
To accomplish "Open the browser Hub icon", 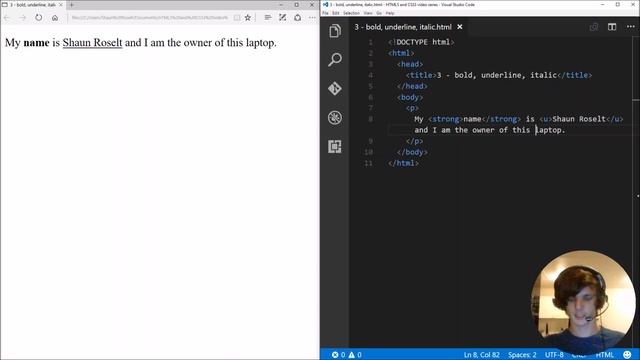I will pyautogui.click(x=268, y=18).
